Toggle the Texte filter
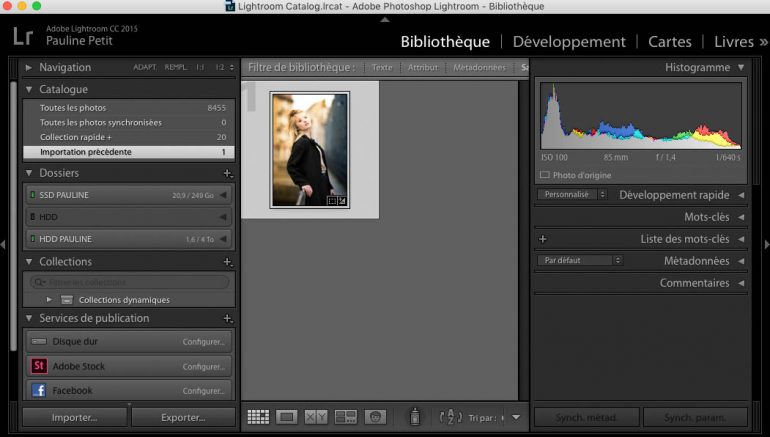Image resolution: width=770 pixels, height=437 pixels. click(382, 68)
